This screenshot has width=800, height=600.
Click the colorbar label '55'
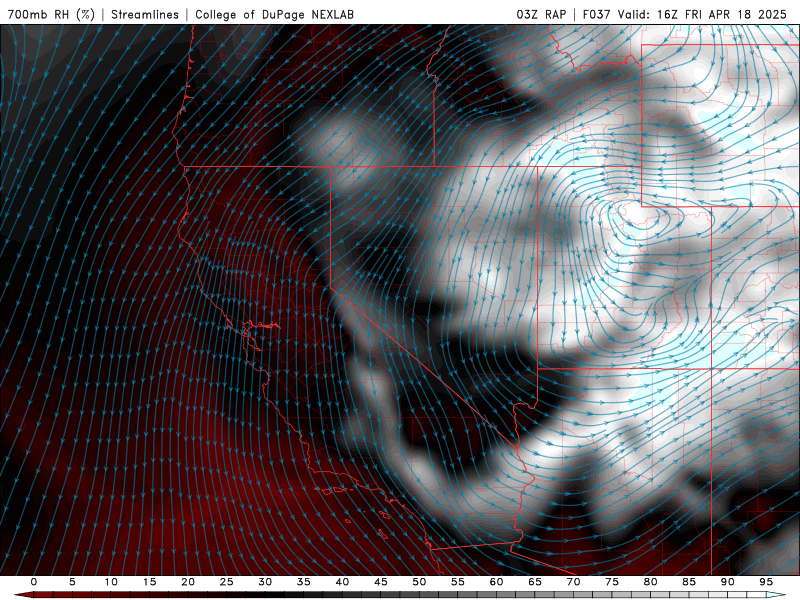pos(458,582)
